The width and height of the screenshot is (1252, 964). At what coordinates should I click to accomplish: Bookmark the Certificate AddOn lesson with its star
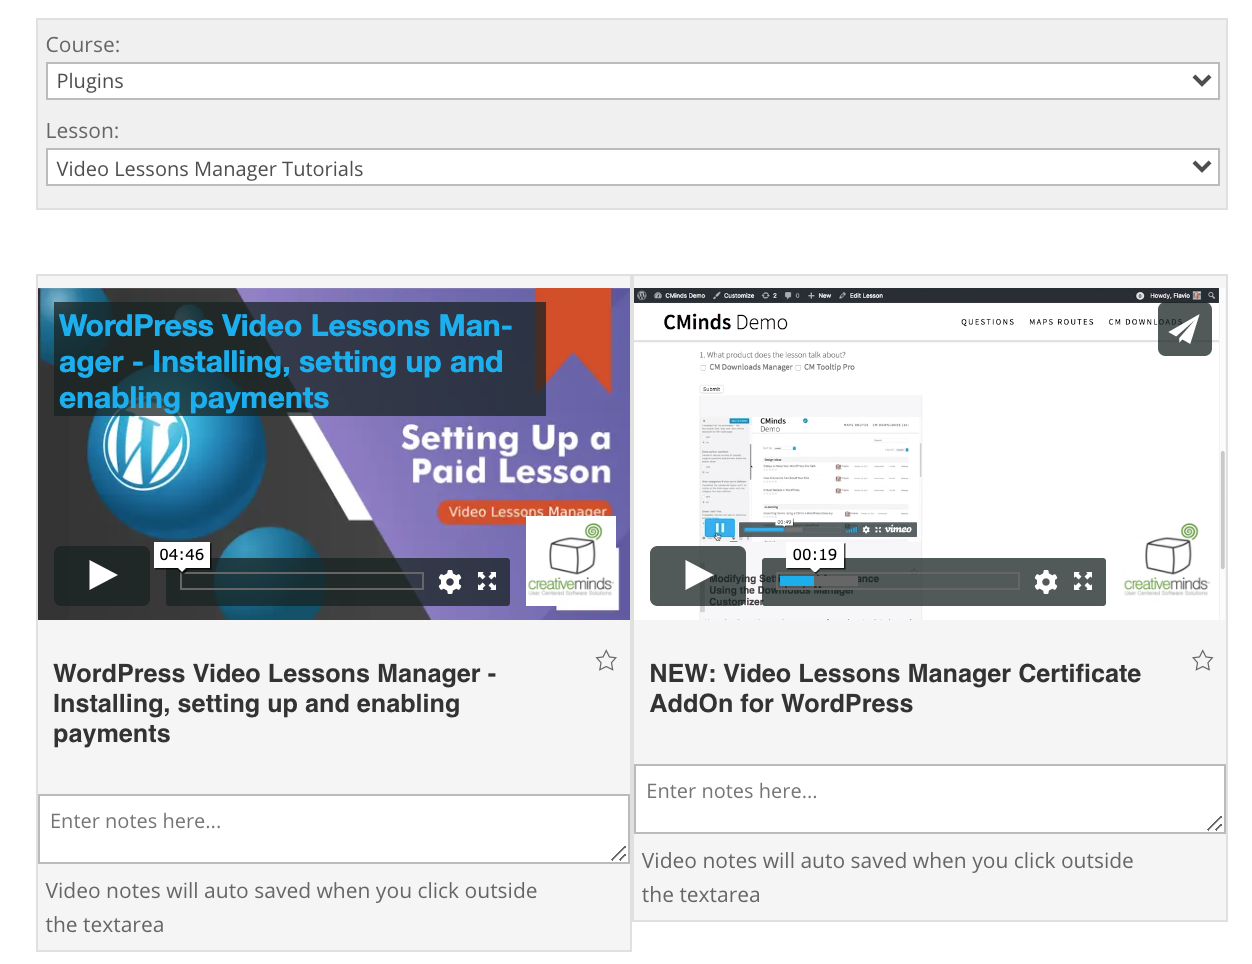coord(1202,661)
